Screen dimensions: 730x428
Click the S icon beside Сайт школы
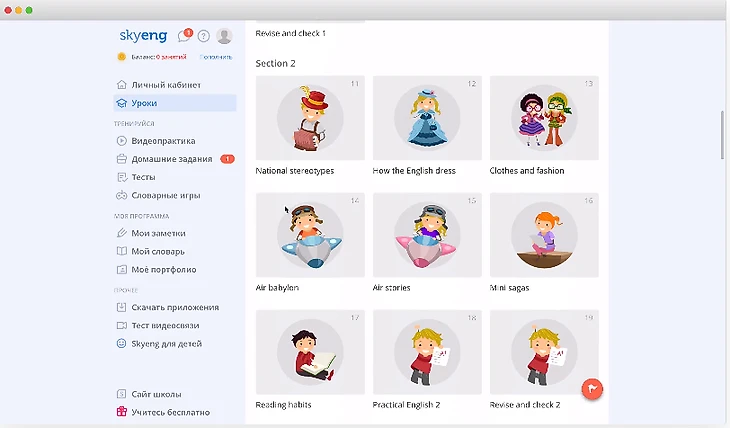click(x=122, y=394)
